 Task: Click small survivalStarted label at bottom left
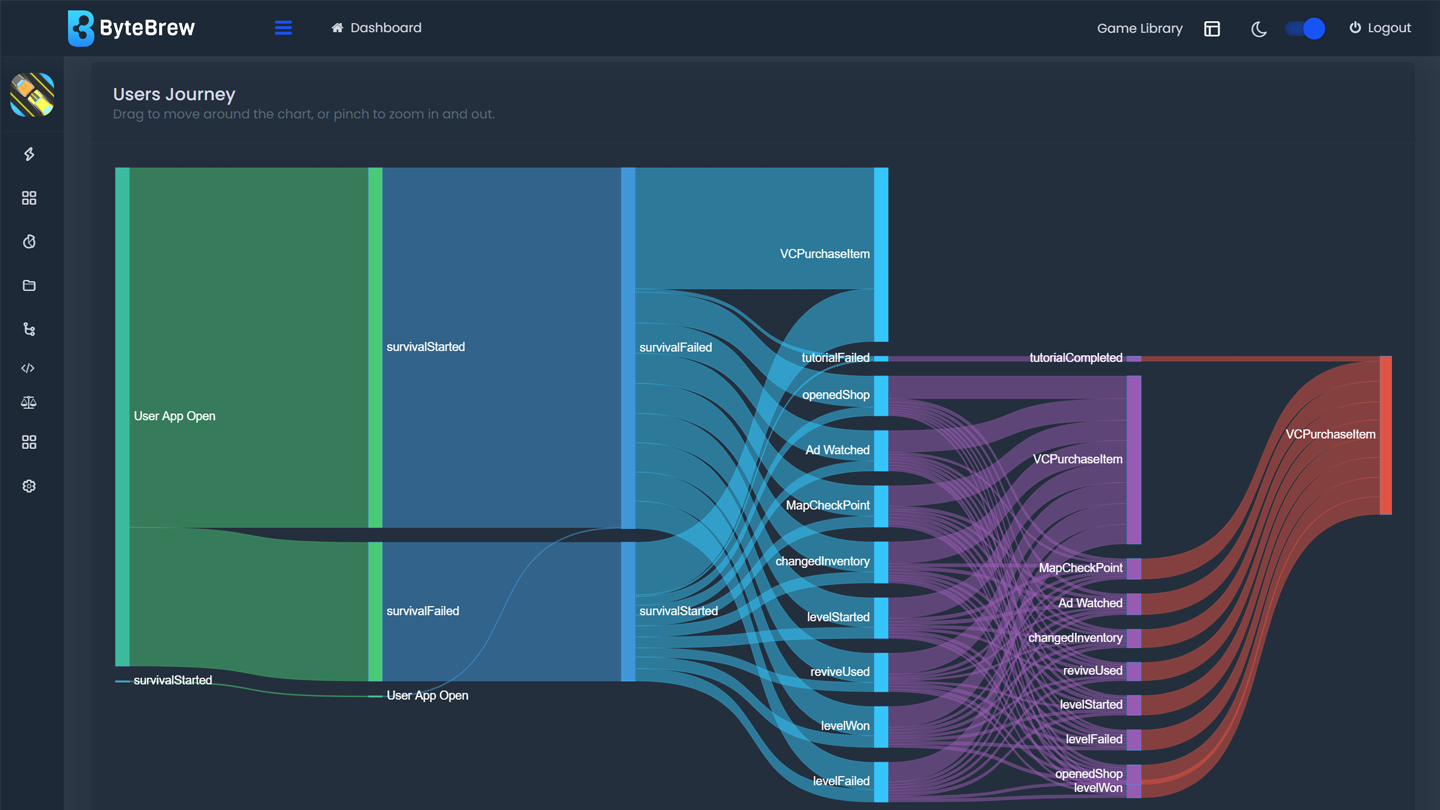coord(173,680)
